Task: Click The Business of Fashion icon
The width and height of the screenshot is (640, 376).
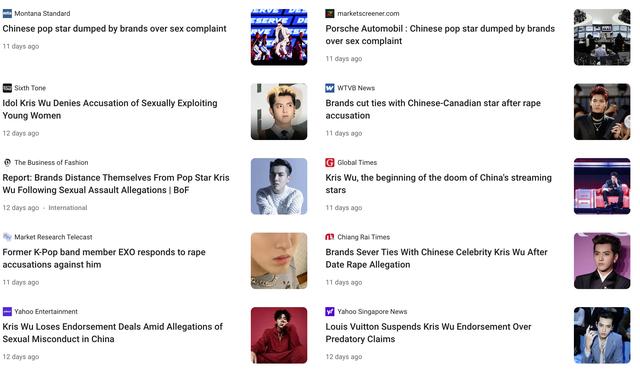Action: point(7,162)
